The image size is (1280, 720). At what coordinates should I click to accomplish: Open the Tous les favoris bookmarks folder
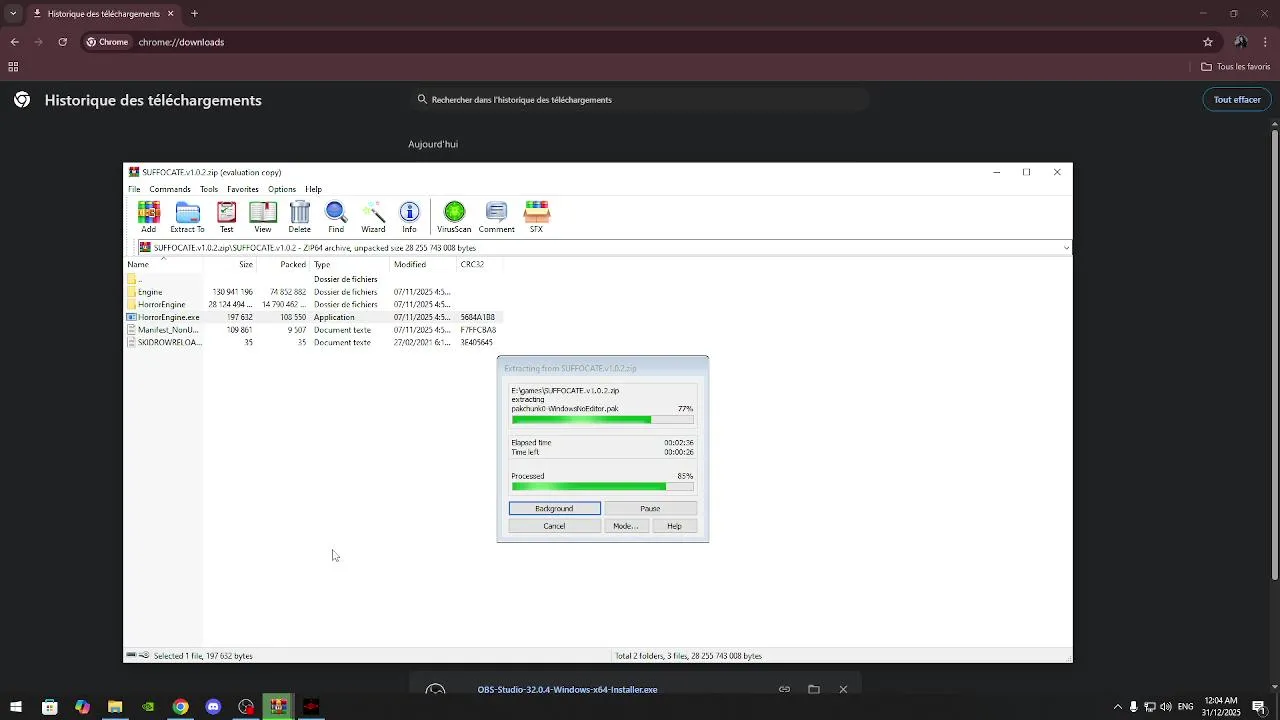click(1236, 67)
